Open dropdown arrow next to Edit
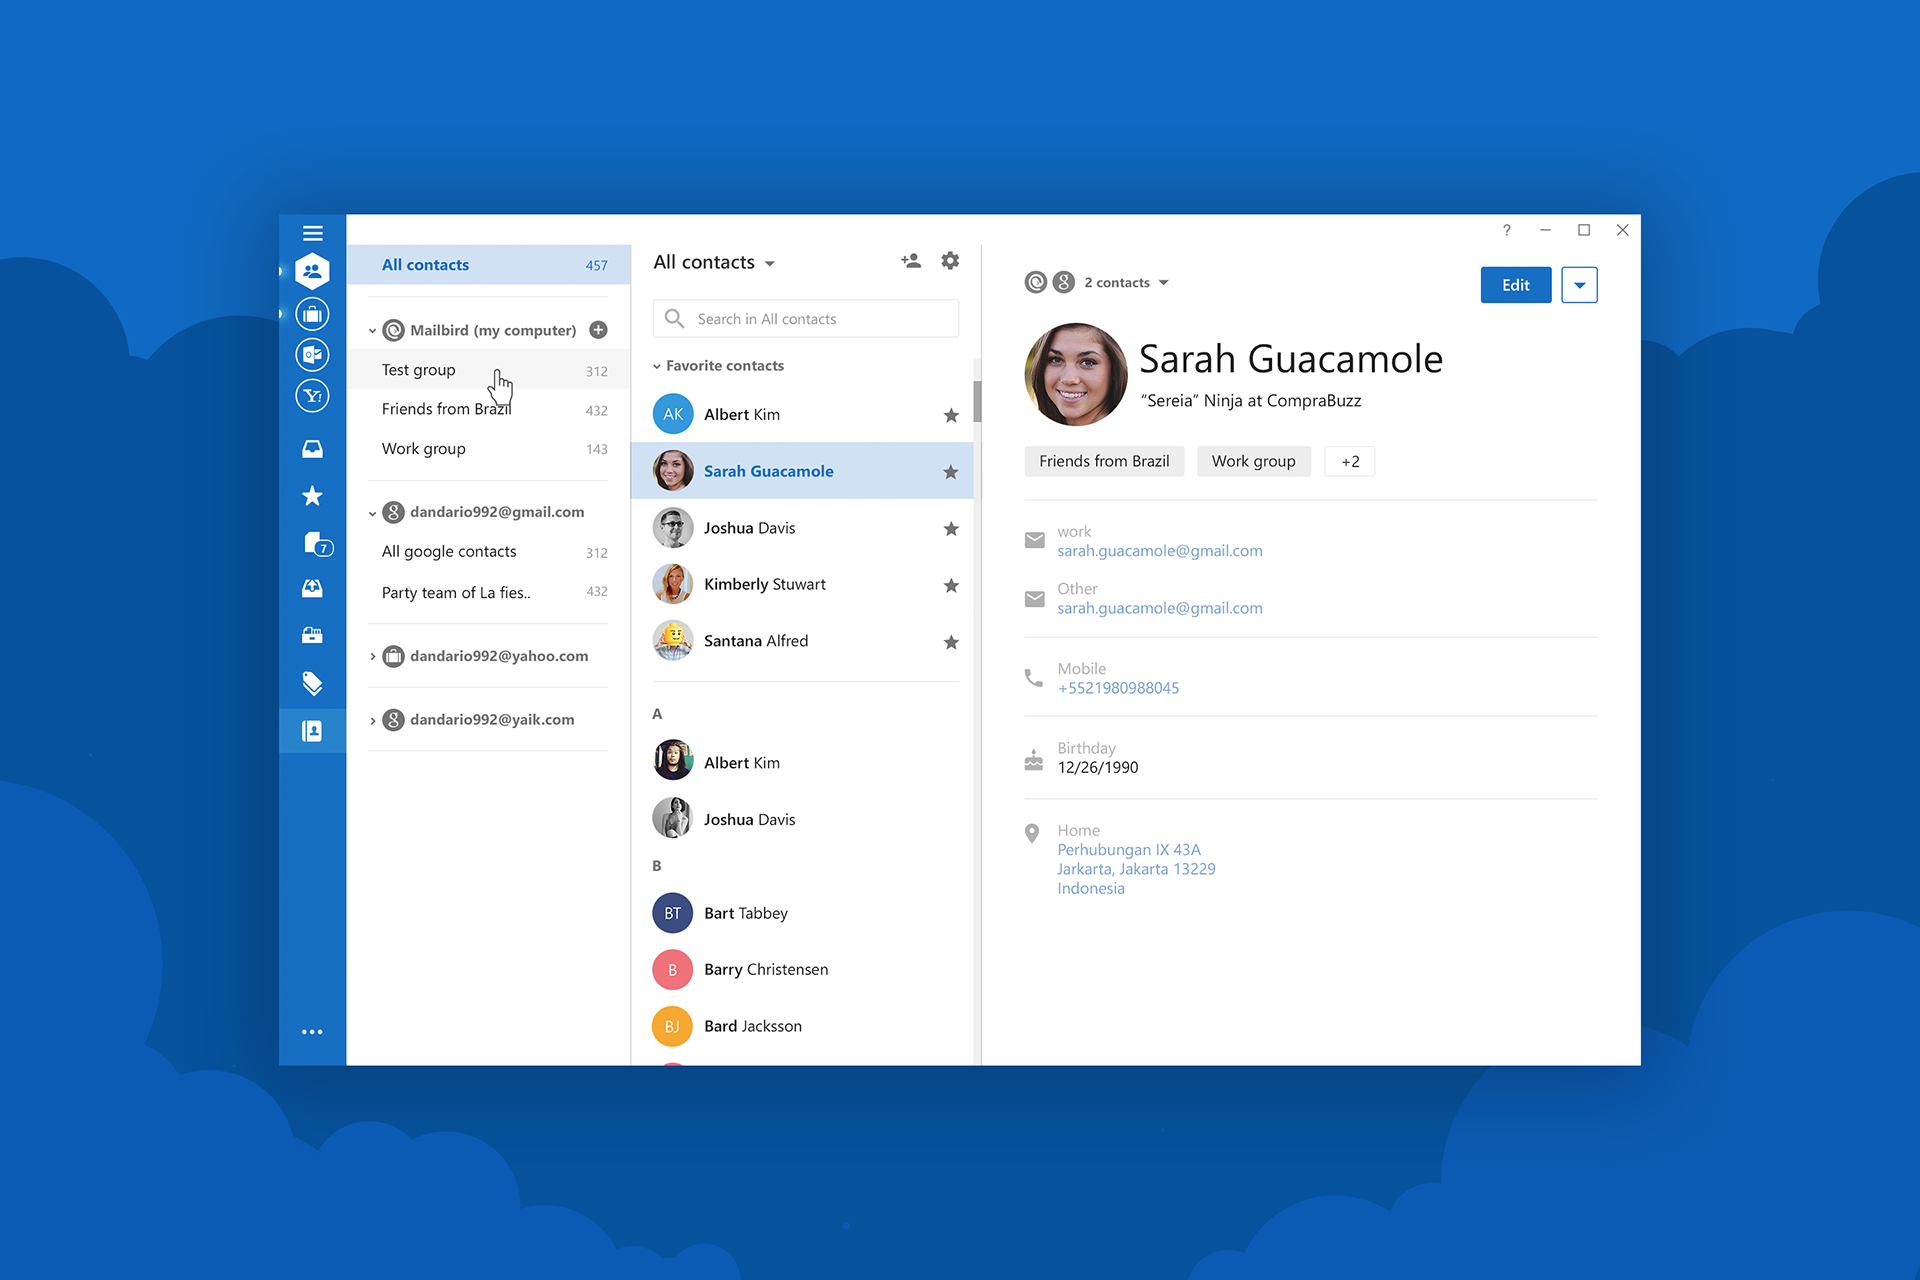The width and height of the screenshot is (1920, 1280). (x=1579, y=285)
